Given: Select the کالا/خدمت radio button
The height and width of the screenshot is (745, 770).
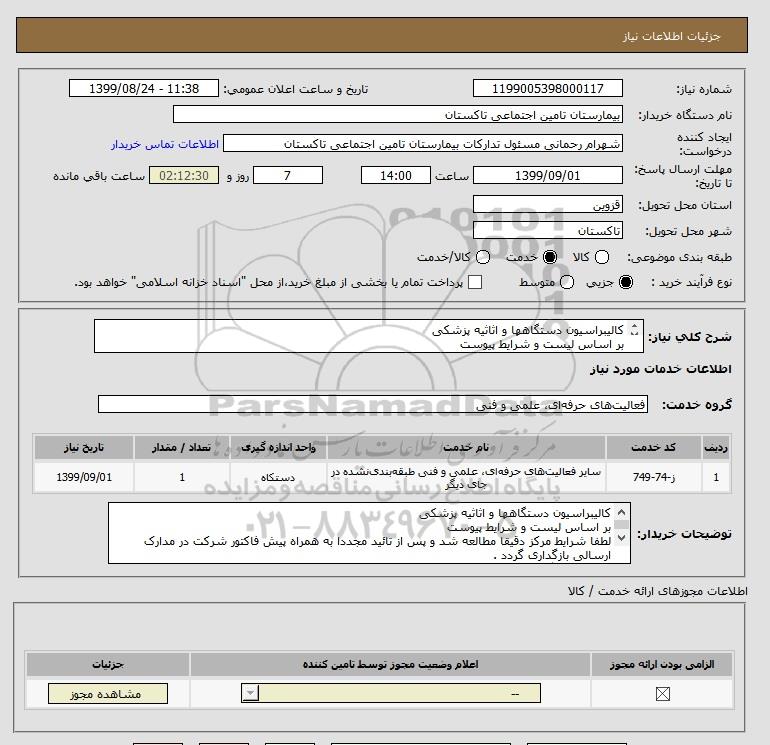Looking at the screenshot, I should 483,257.
